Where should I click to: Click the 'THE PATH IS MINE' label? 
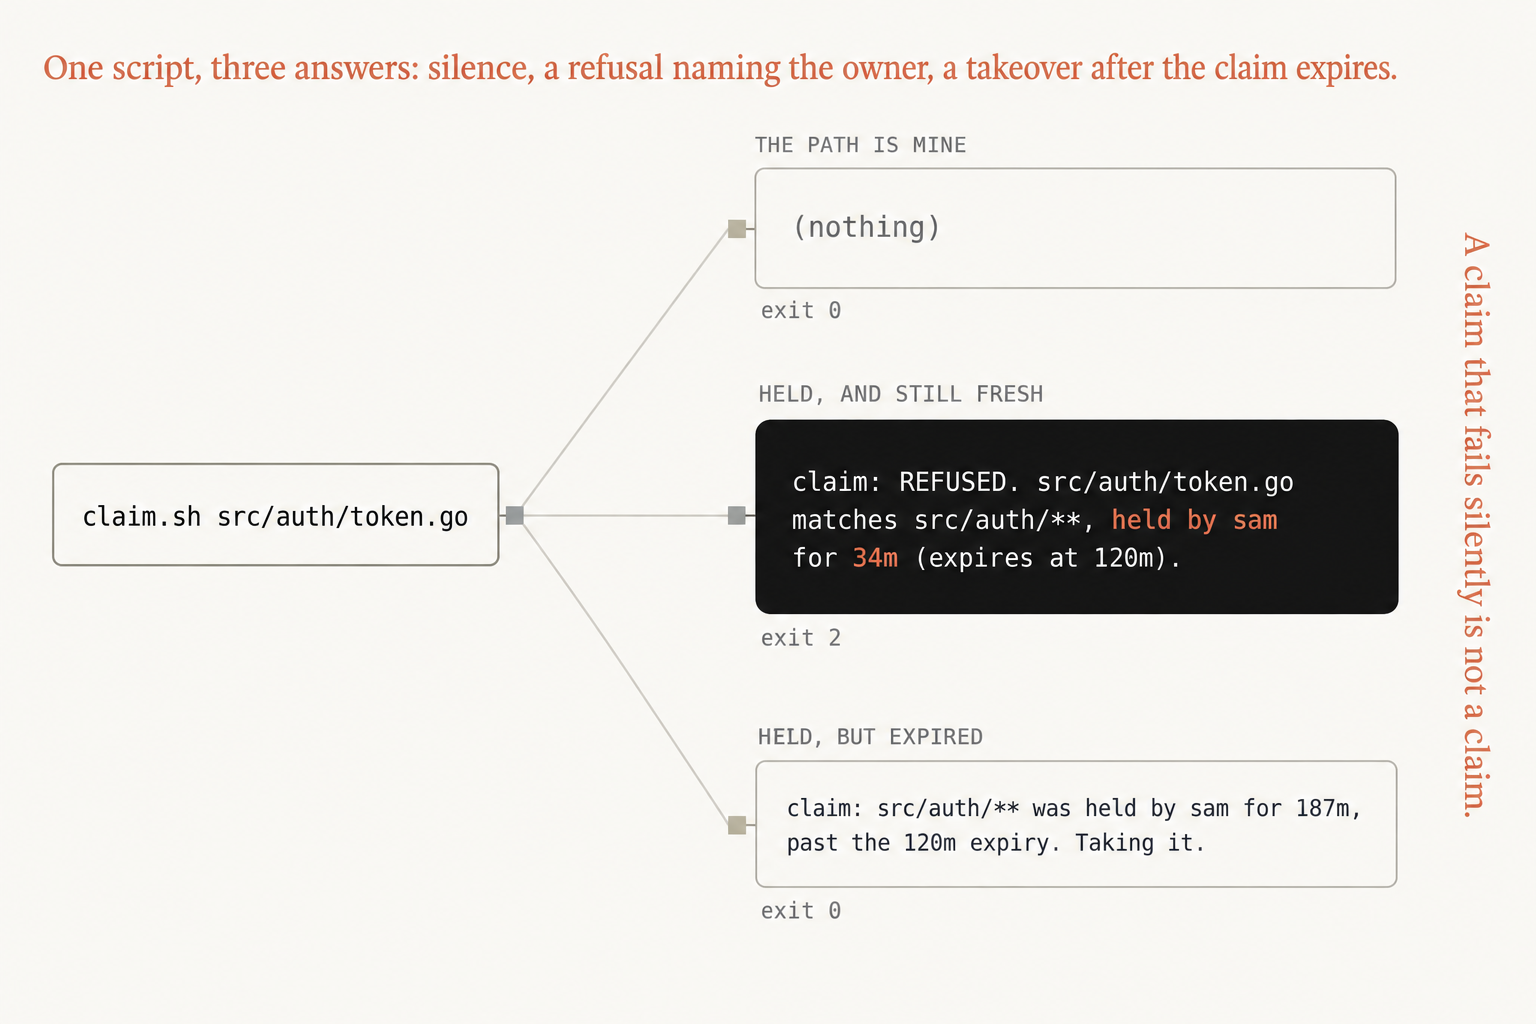click(860, 145)
